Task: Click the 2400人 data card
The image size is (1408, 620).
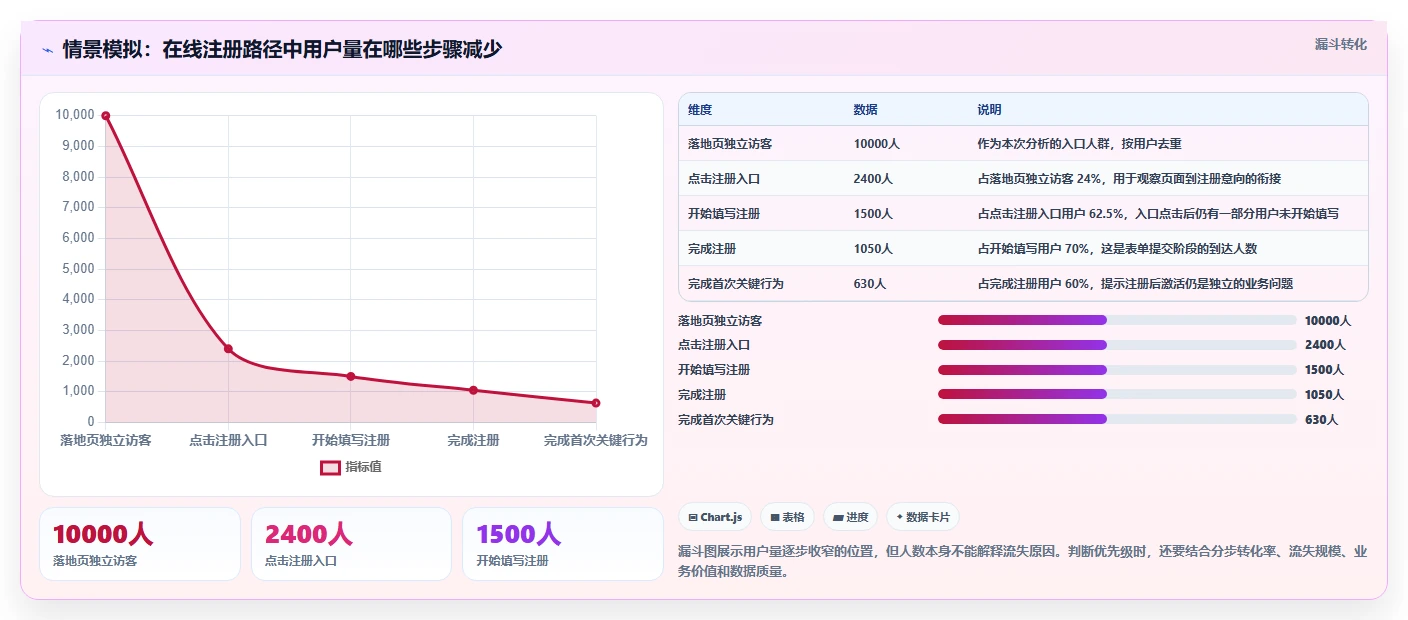Action: (x=351, y=544)
